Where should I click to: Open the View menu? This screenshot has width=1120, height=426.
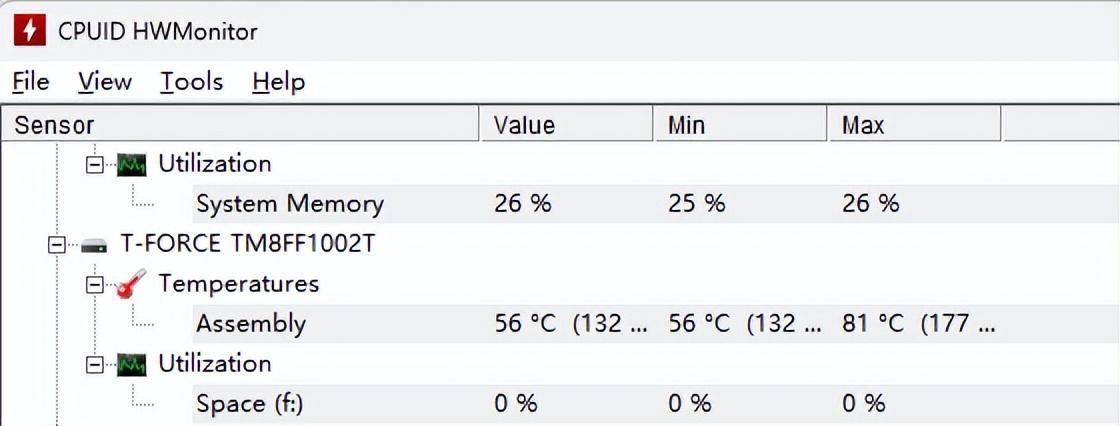(104, 82)
